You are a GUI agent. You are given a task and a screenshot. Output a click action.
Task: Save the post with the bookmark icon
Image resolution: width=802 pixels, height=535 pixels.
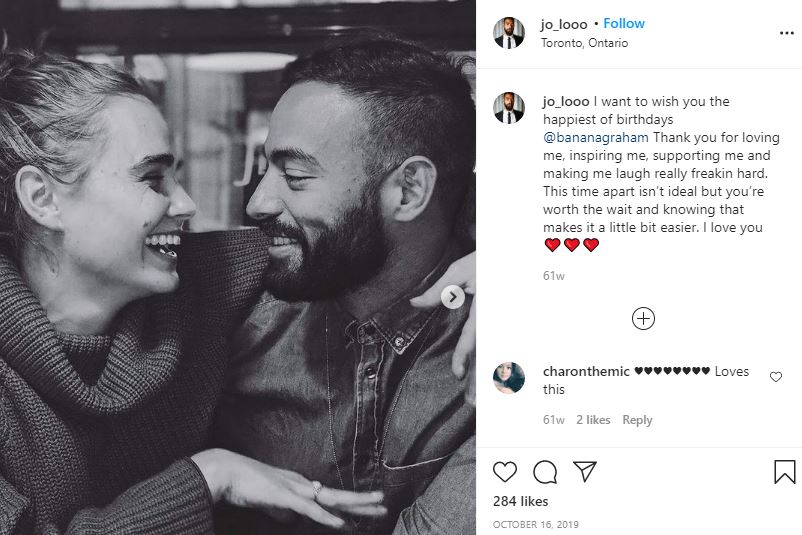(785, 471)
